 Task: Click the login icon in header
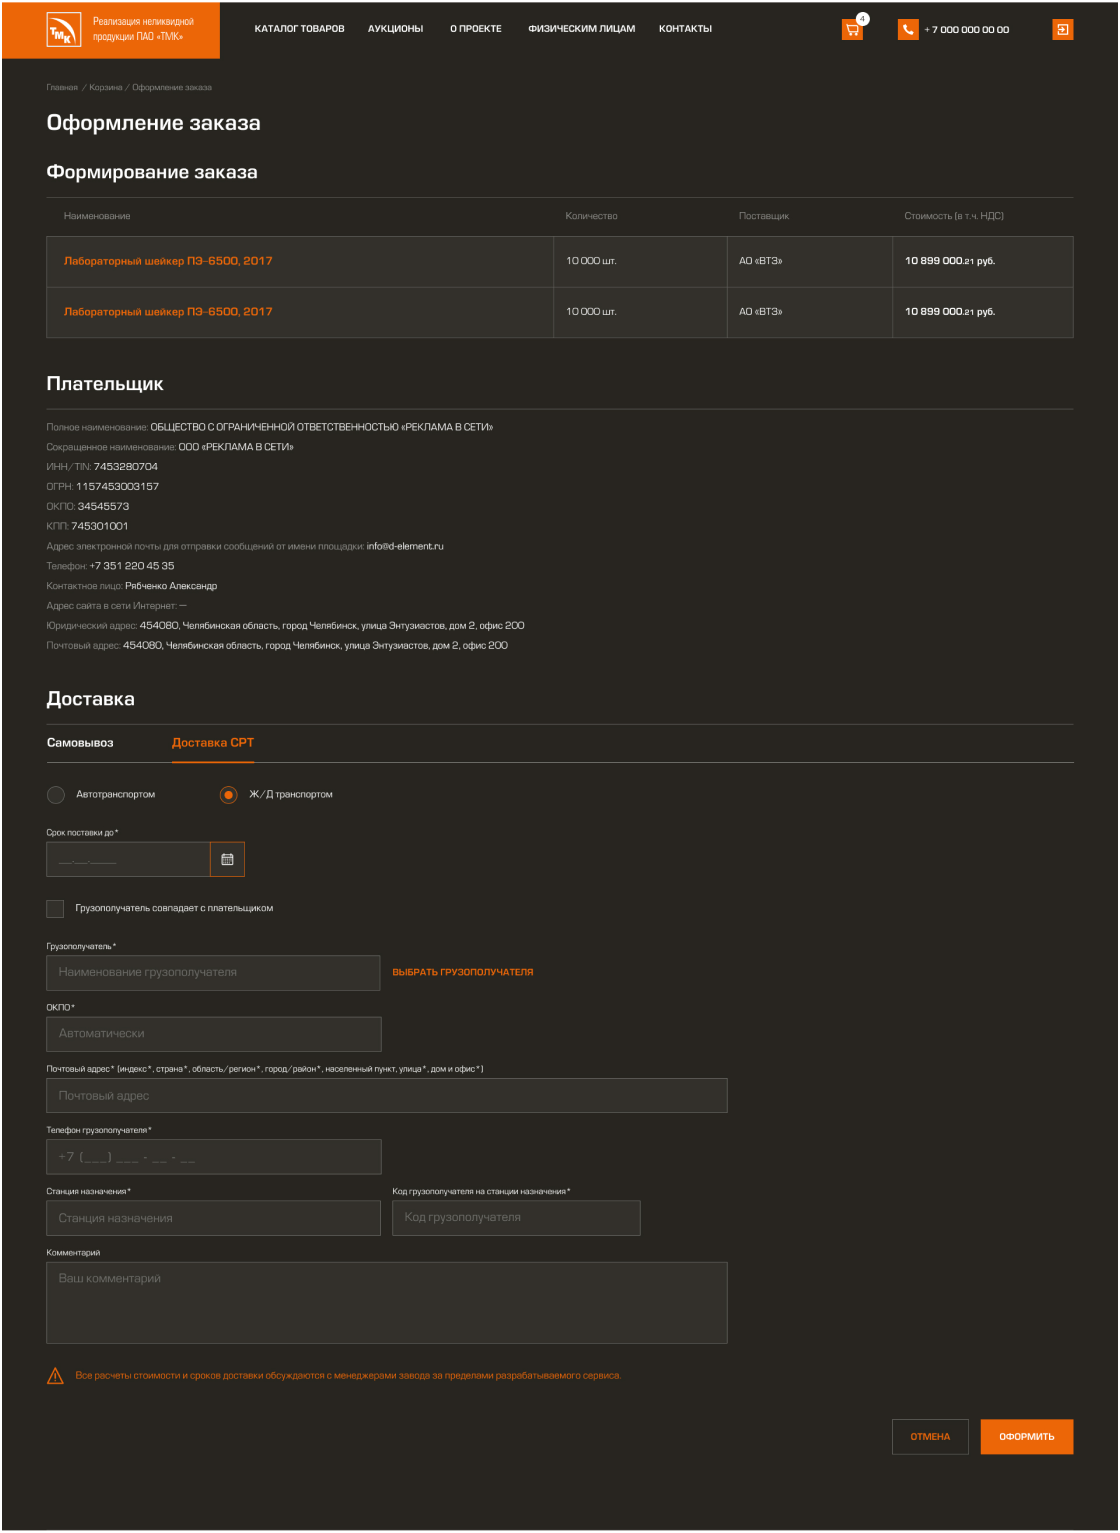coord(1062,30)
